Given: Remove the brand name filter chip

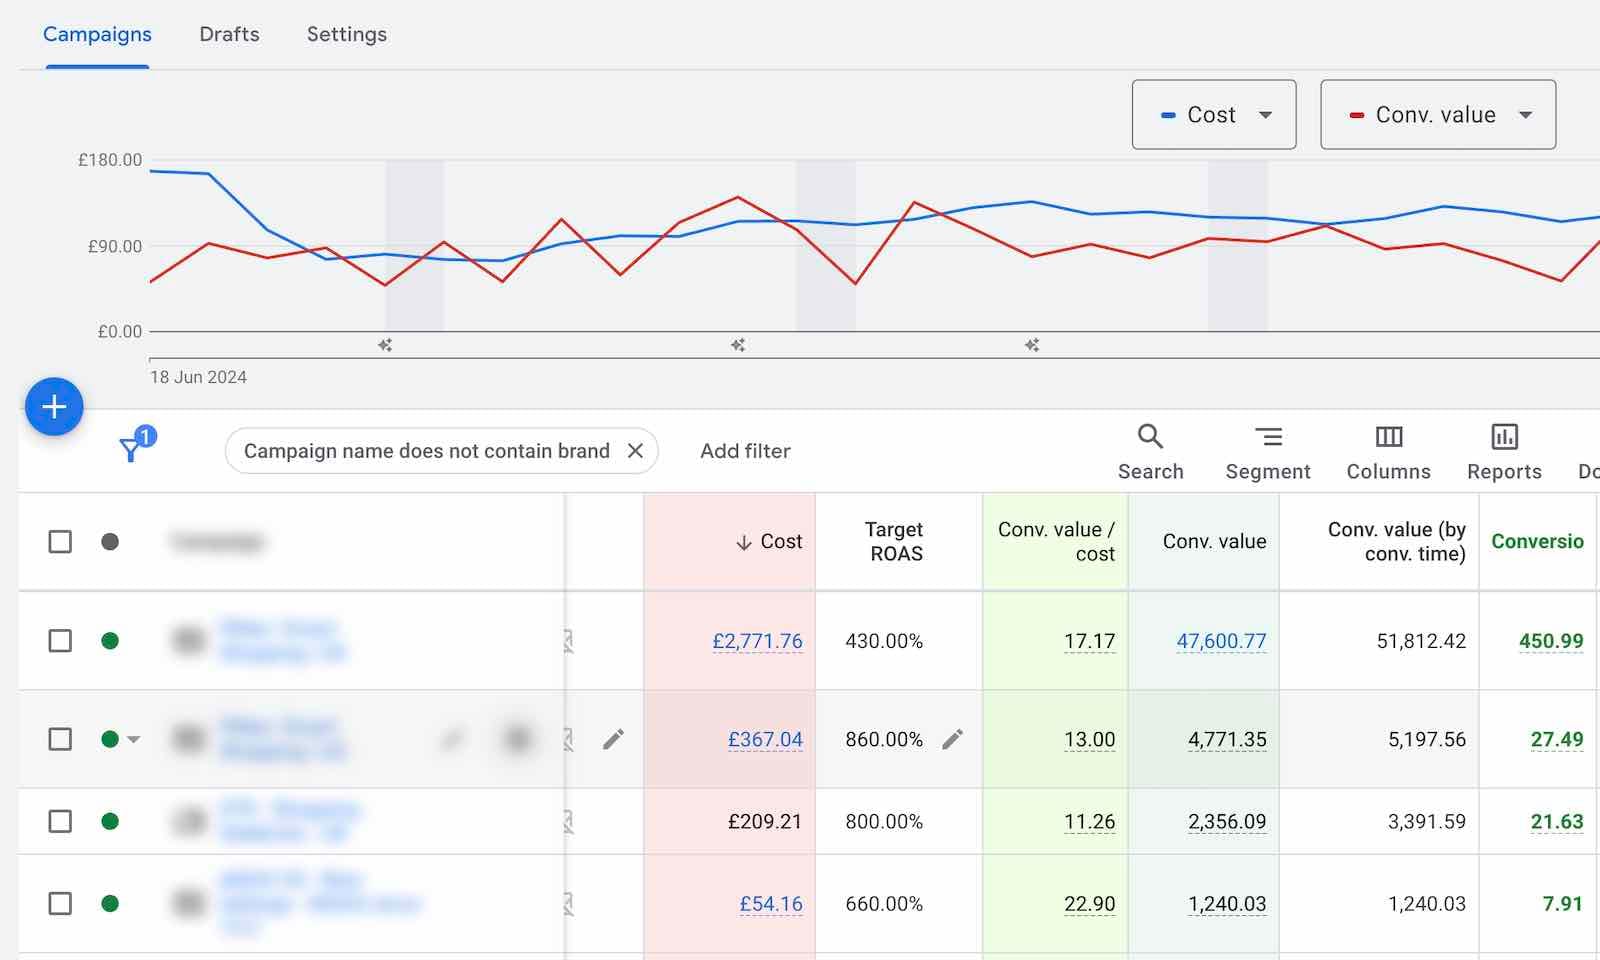Looking at the screenshot, I should click(x=636, y=451).
